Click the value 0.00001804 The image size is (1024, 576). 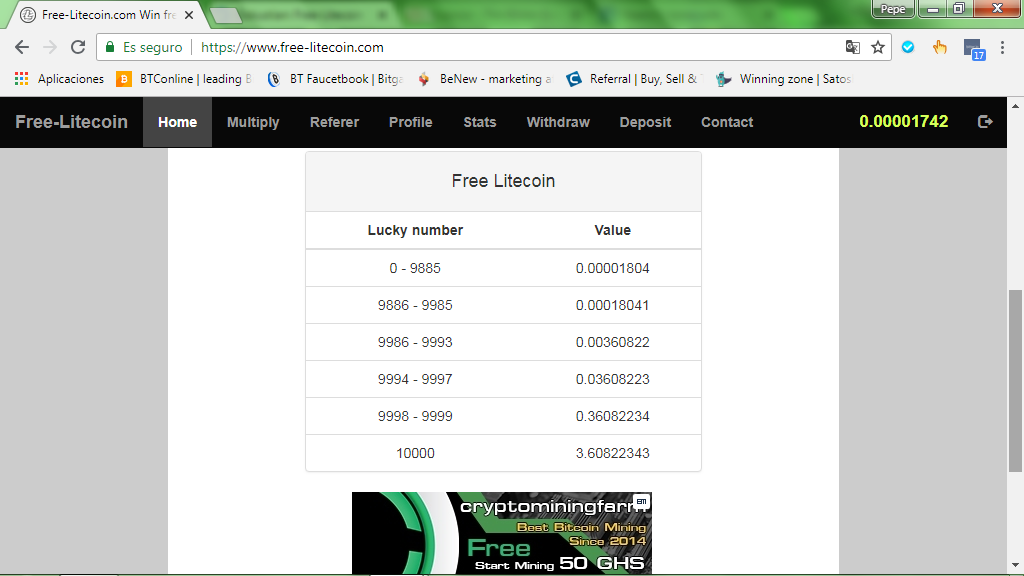pyautogui.click(x=613, y=268)
